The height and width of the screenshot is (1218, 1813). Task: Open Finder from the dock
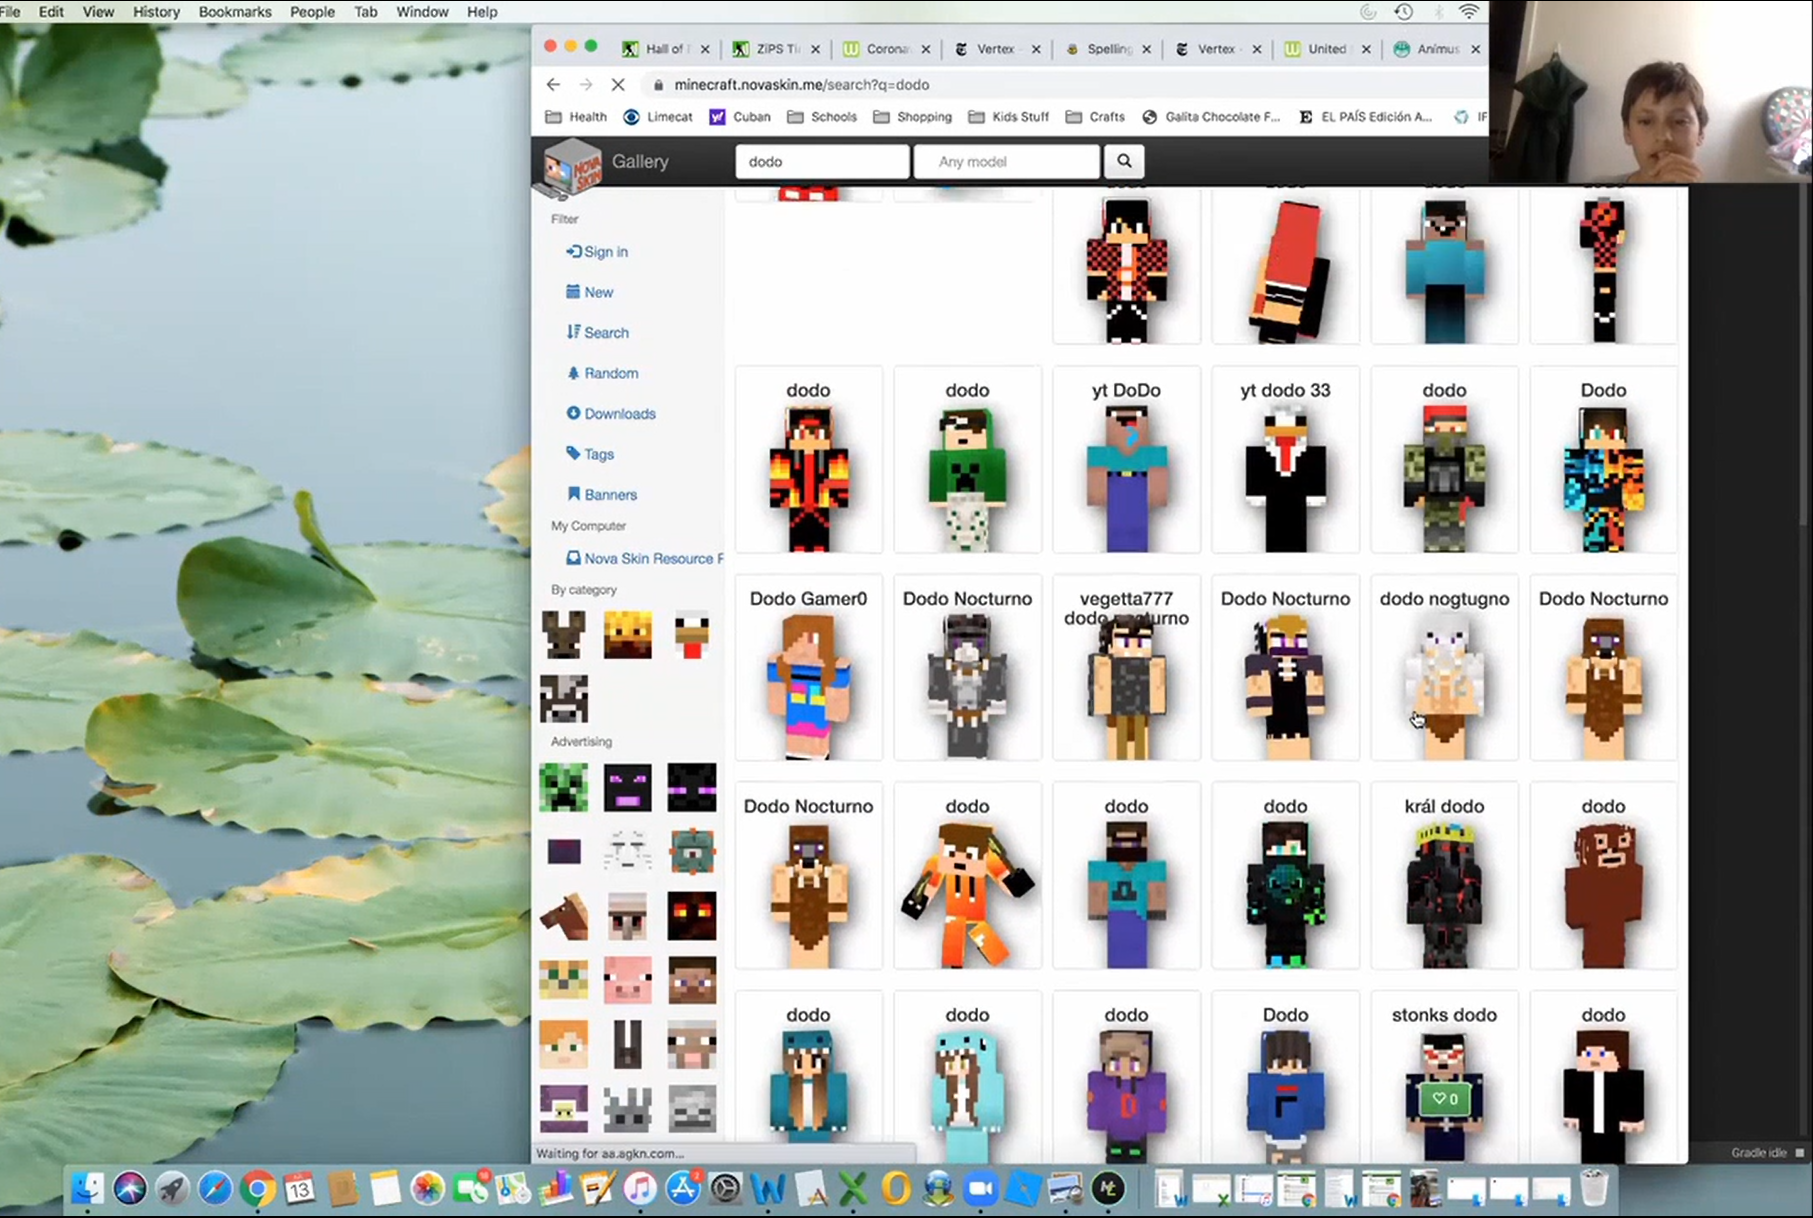88,1188
